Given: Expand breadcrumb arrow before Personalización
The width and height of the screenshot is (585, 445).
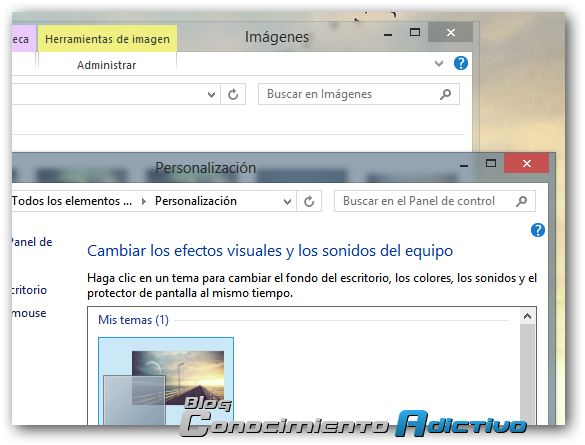Looking at the screenshot, I should tap(144, 201).
